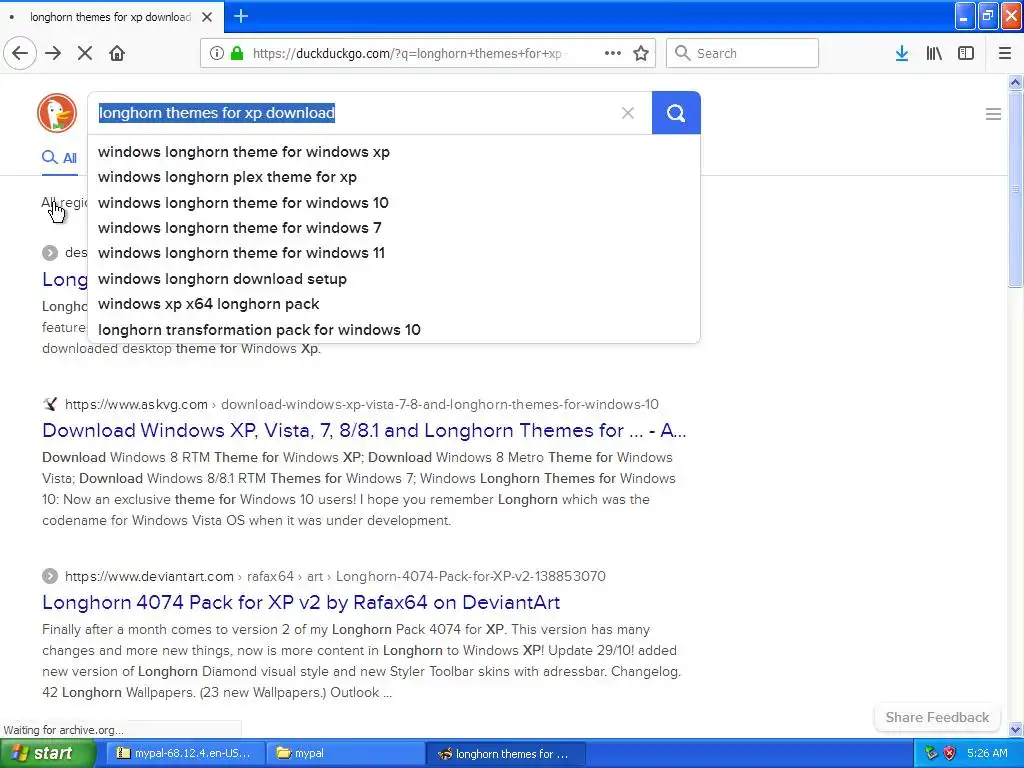Open DuckDuckGo side menu icon
The image size is (1024, 768).
click(x=993, y=114)
